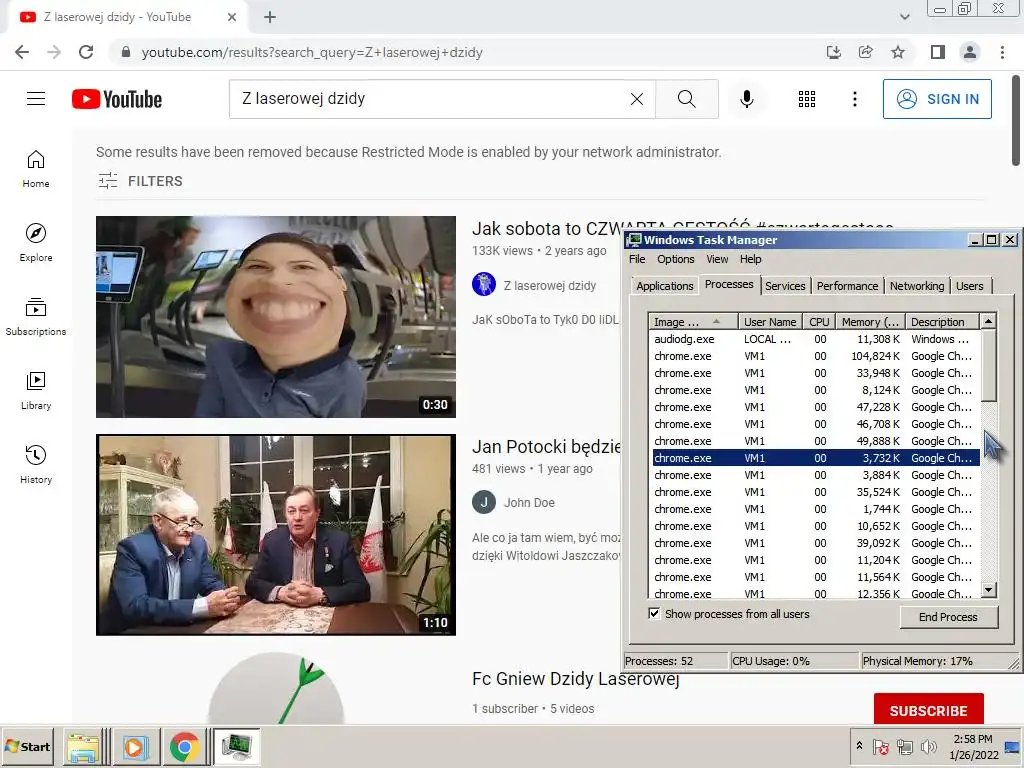Click the address bar URL
This screenshot has width=1024, height=768.
point(312,52)
